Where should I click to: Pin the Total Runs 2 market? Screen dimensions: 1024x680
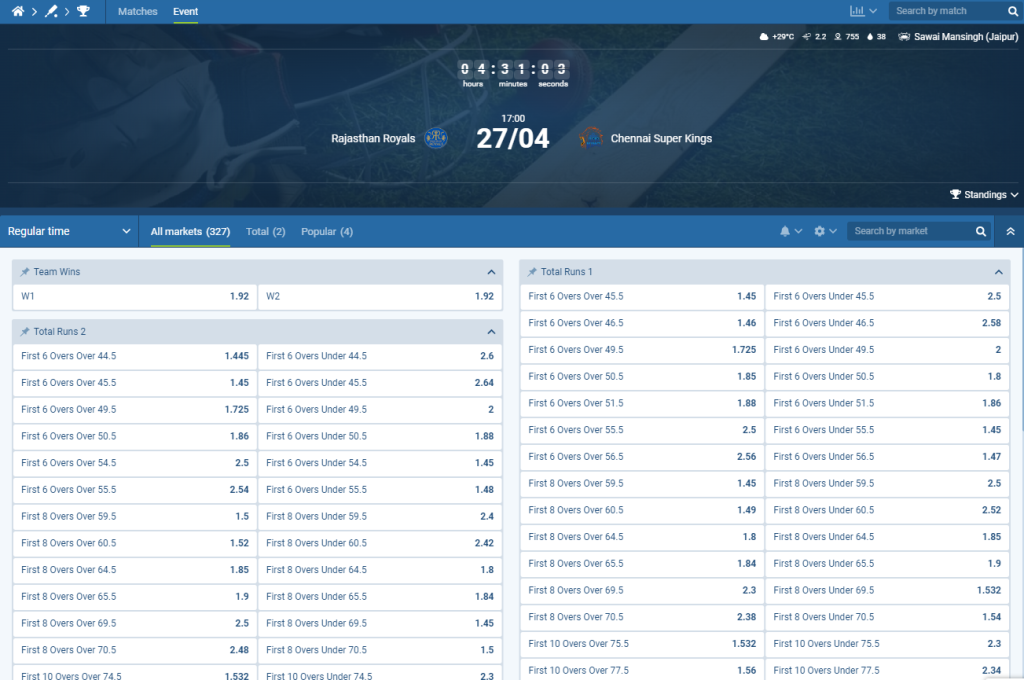coord(25,332)
